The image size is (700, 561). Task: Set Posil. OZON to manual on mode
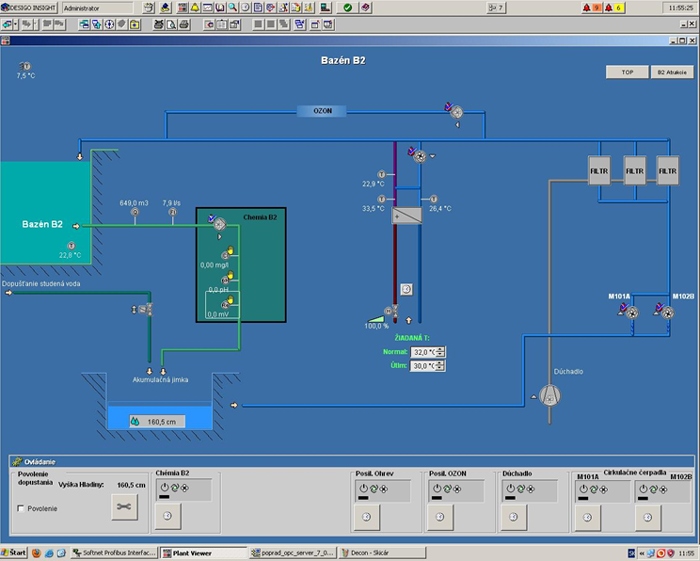457,489
